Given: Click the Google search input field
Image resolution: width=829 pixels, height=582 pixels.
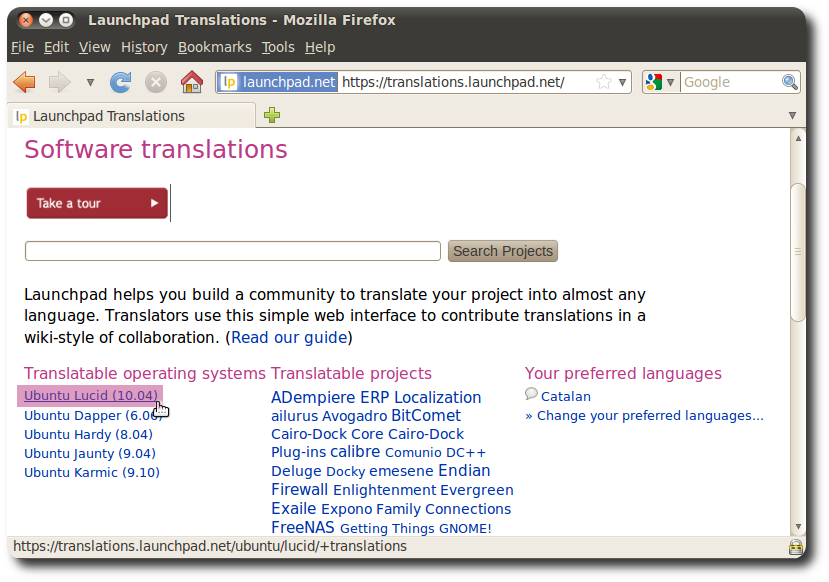Looking at the screenshot, I should [x=731, y=82].
